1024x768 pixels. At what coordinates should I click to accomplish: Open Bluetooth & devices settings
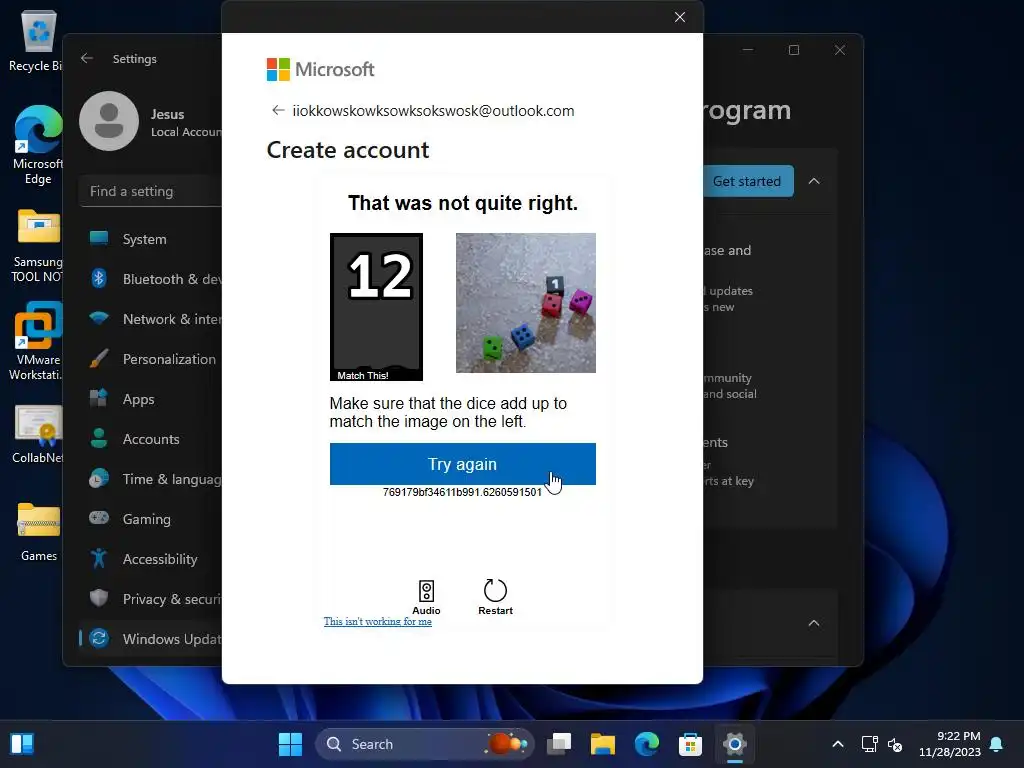[x=152, y=279]
